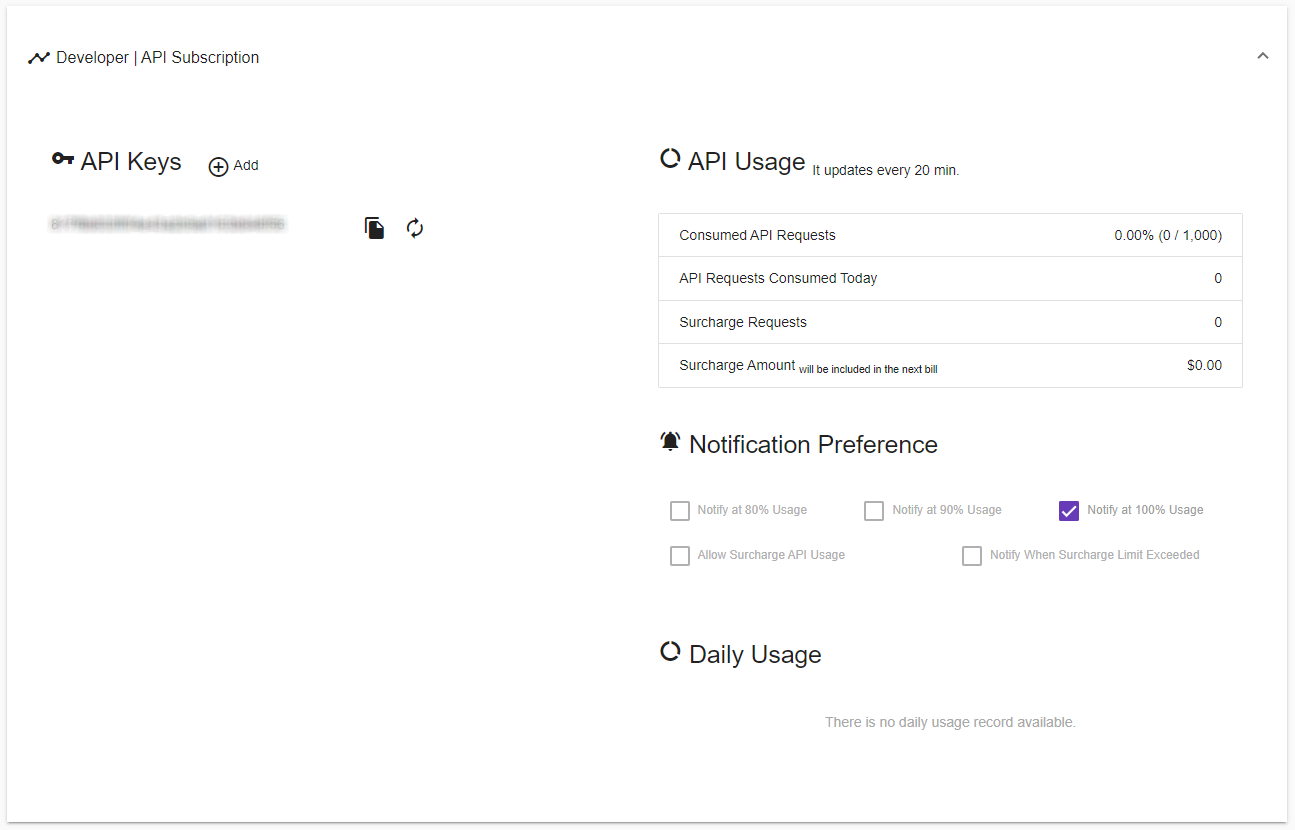Regenerate the API key via the refresh arrows icon
Viewport: 1295px width, 830px height.
point(414,228)
